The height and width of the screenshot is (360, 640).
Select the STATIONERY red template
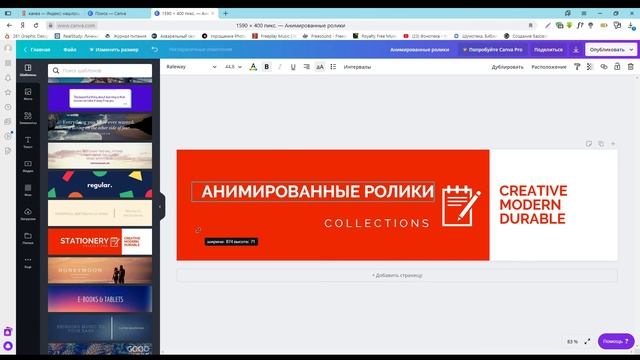[100, 242]
